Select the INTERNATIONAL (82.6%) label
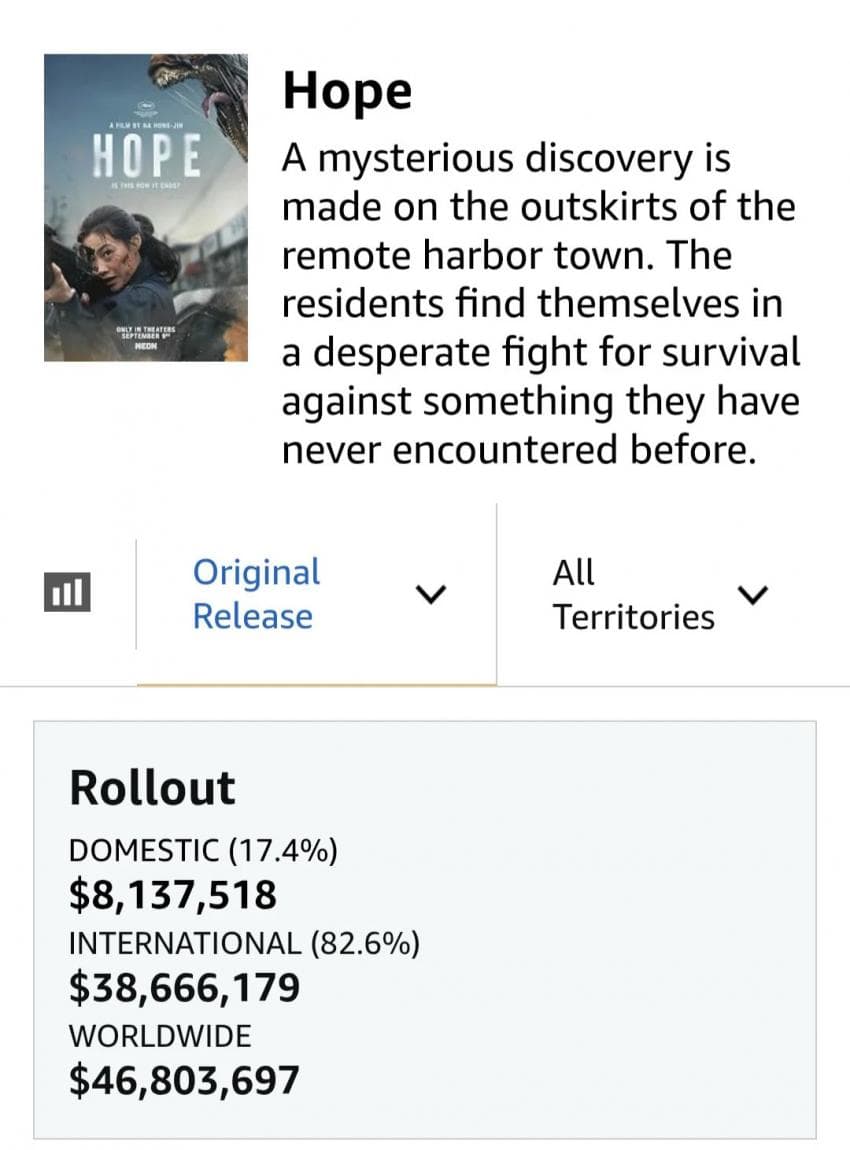The image size is (850, 1150). click(244, 943)
